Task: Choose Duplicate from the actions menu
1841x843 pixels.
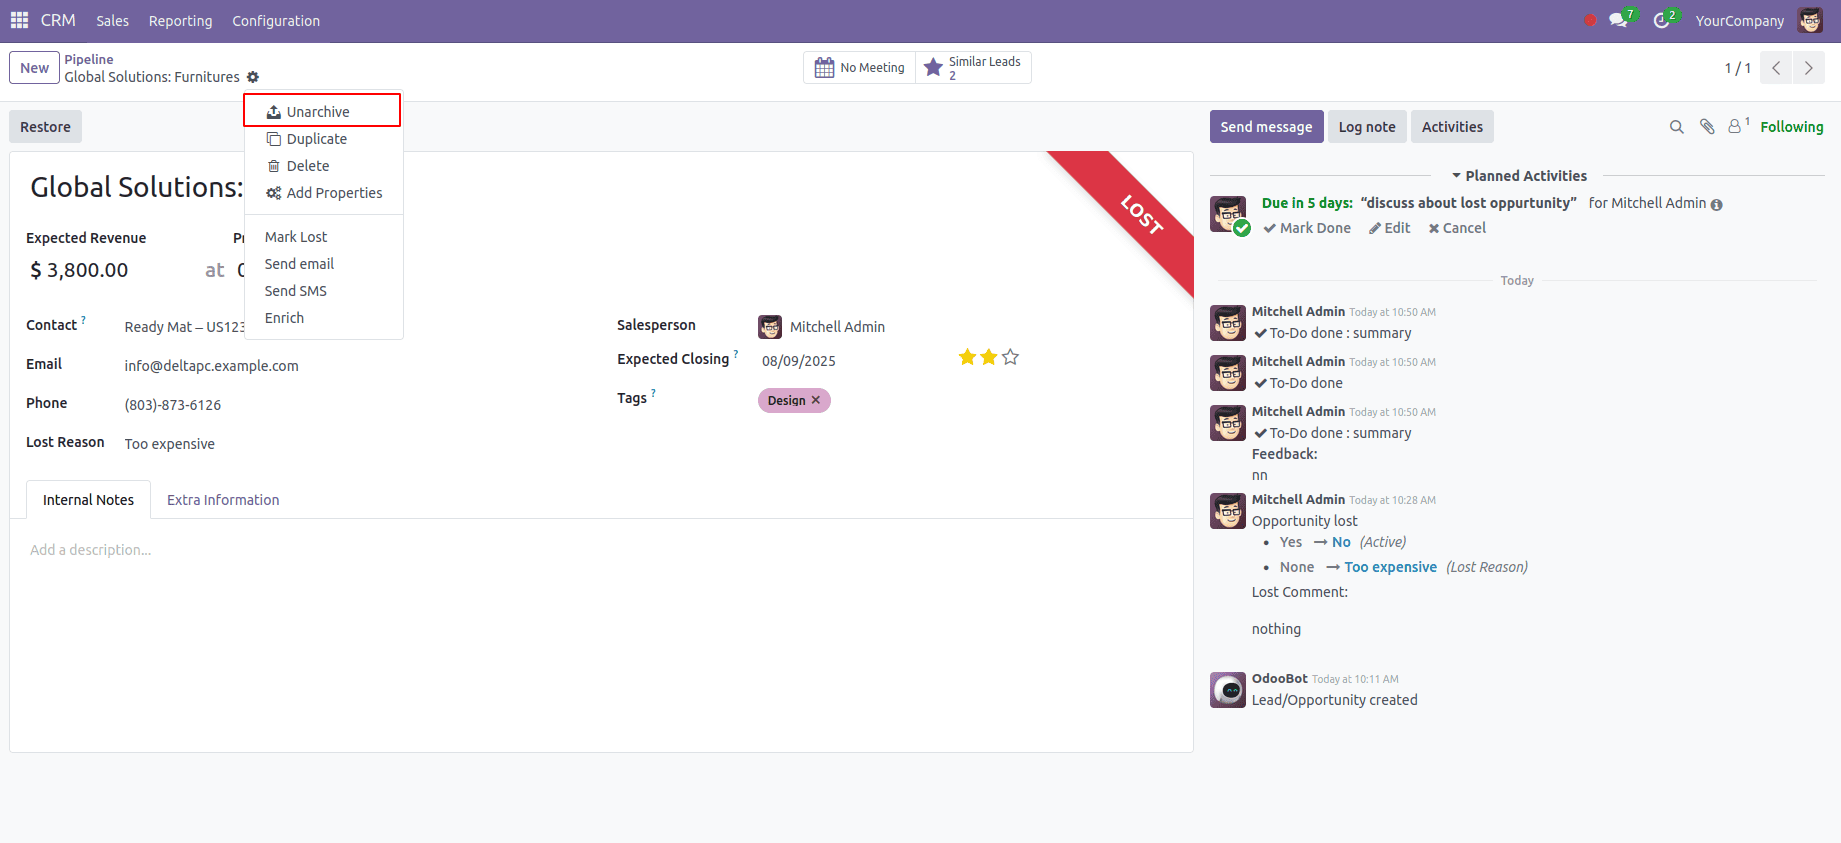Action: 323,139
